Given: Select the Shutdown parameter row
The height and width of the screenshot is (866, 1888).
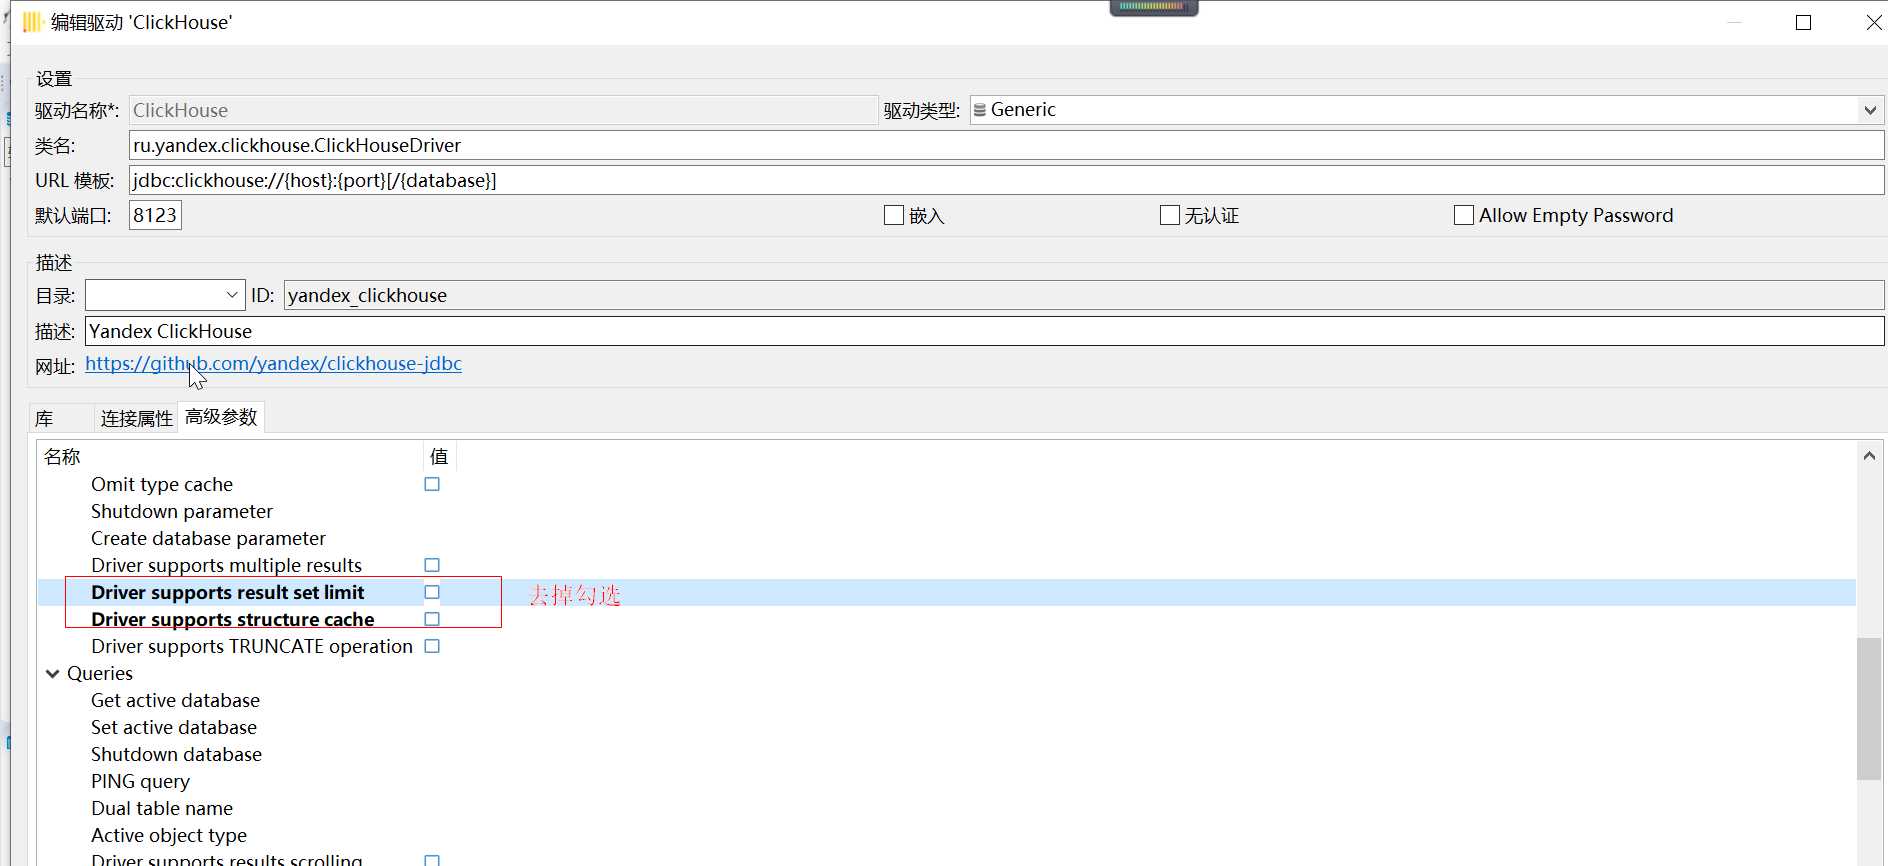Looking at the screenshot, I should click(x=182, y=511).
